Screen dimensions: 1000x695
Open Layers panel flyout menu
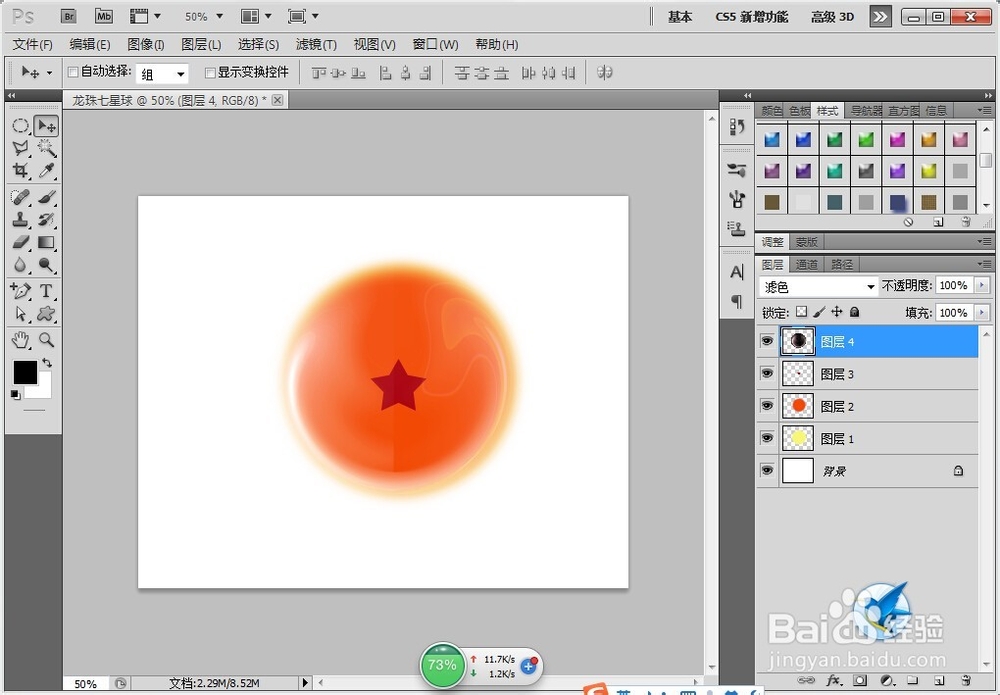click(983, 264)
